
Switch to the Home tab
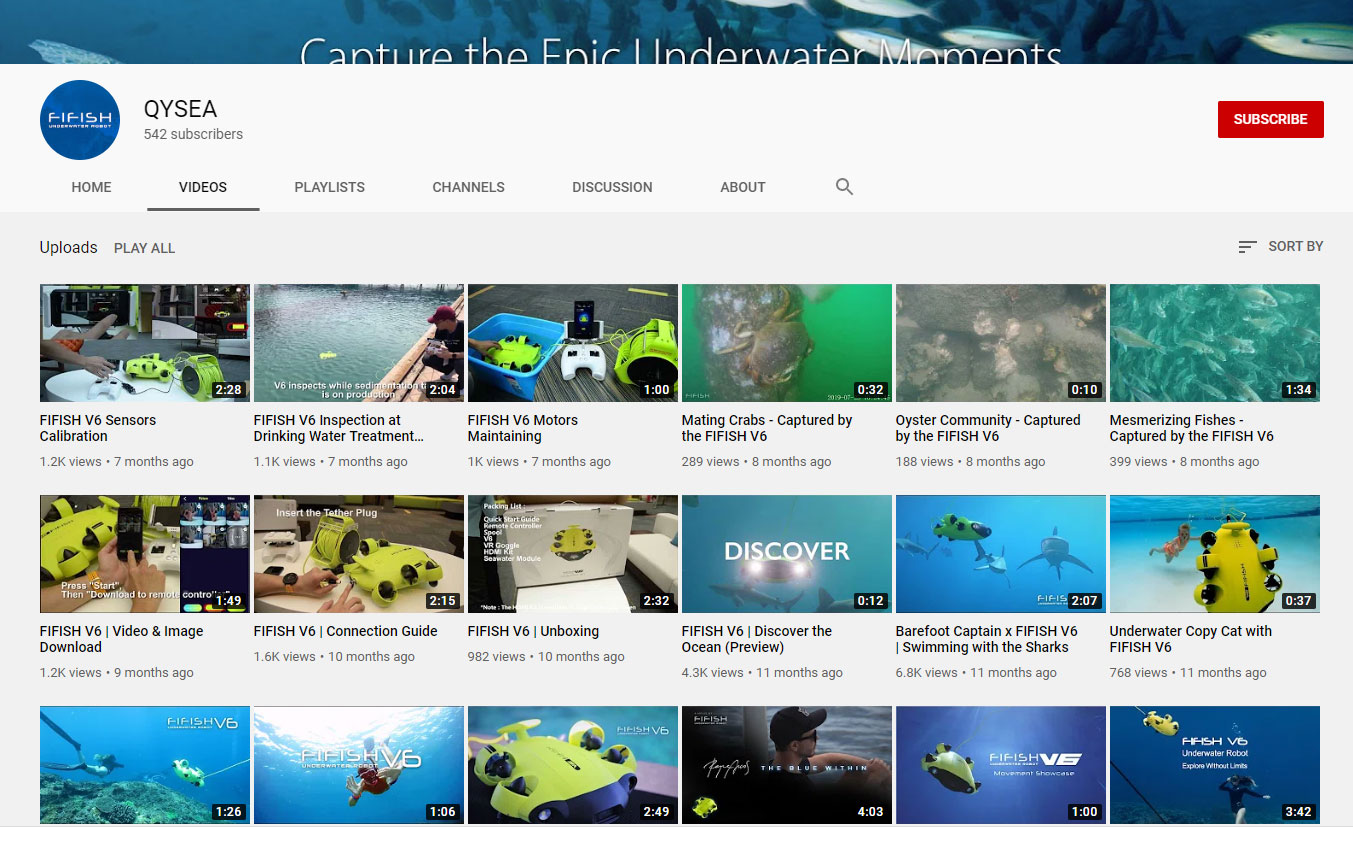tap(91, 187)
